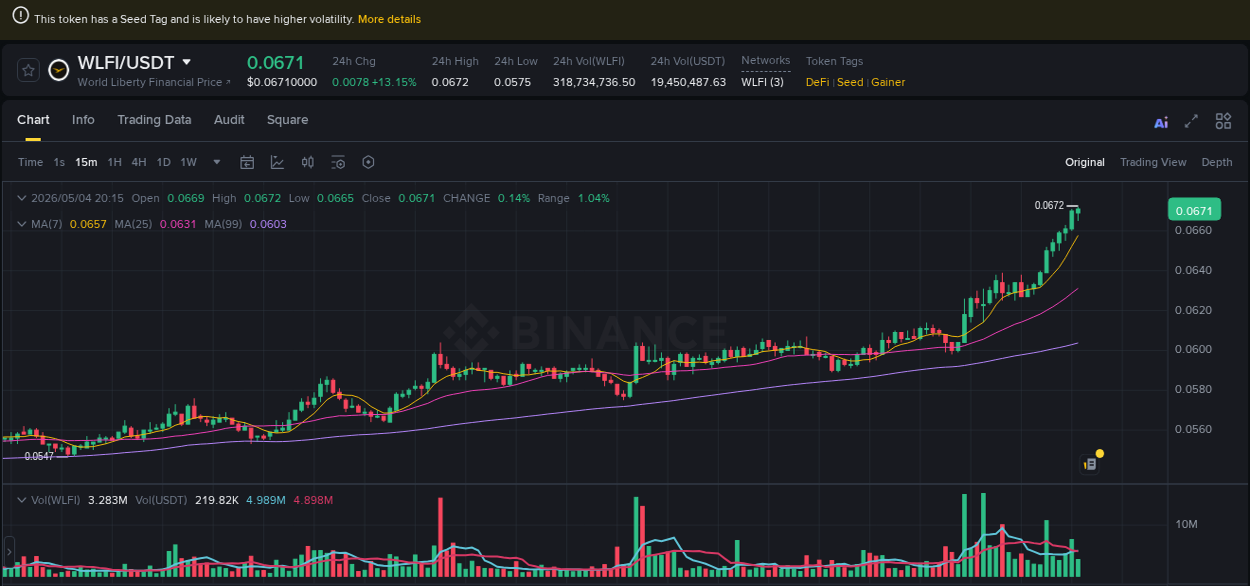Switch to the Square tab

pos(287,120)
